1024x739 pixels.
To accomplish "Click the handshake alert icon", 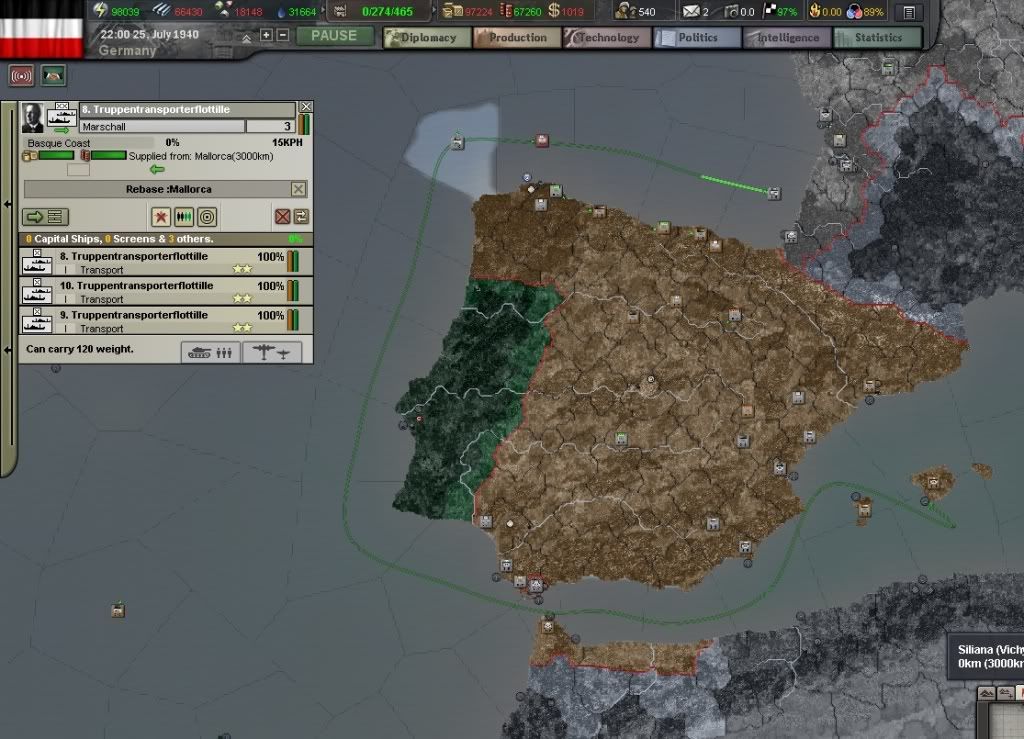I will coord(53,76).
